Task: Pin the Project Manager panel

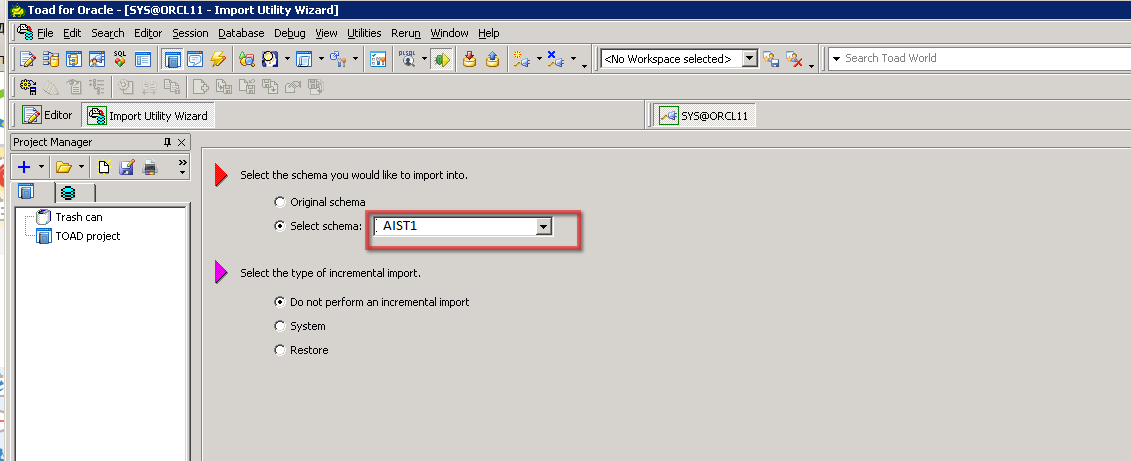Action: click(167, 143)
